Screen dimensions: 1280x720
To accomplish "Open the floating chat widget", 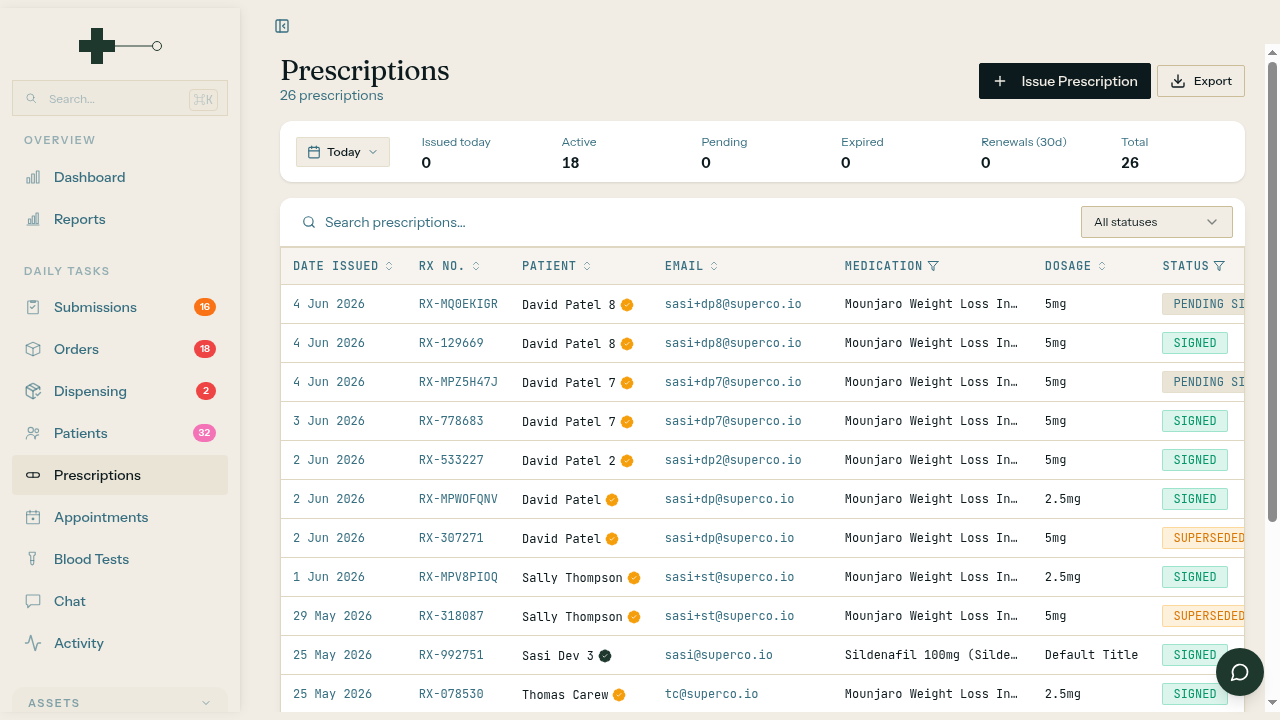I will [x=1240, y=672].
